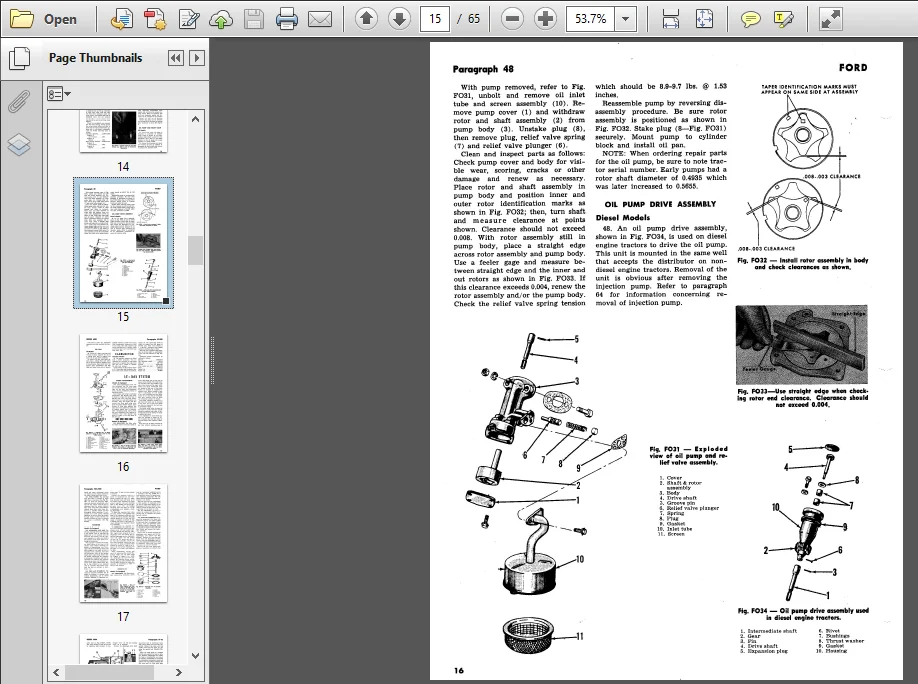Open the thumbnails options menu dropdown

click(59, 94)
